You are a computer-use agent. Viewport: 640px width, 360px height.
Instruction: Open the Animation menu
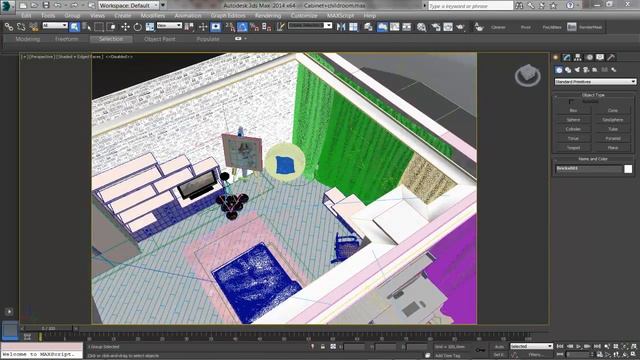pos(188,16)
